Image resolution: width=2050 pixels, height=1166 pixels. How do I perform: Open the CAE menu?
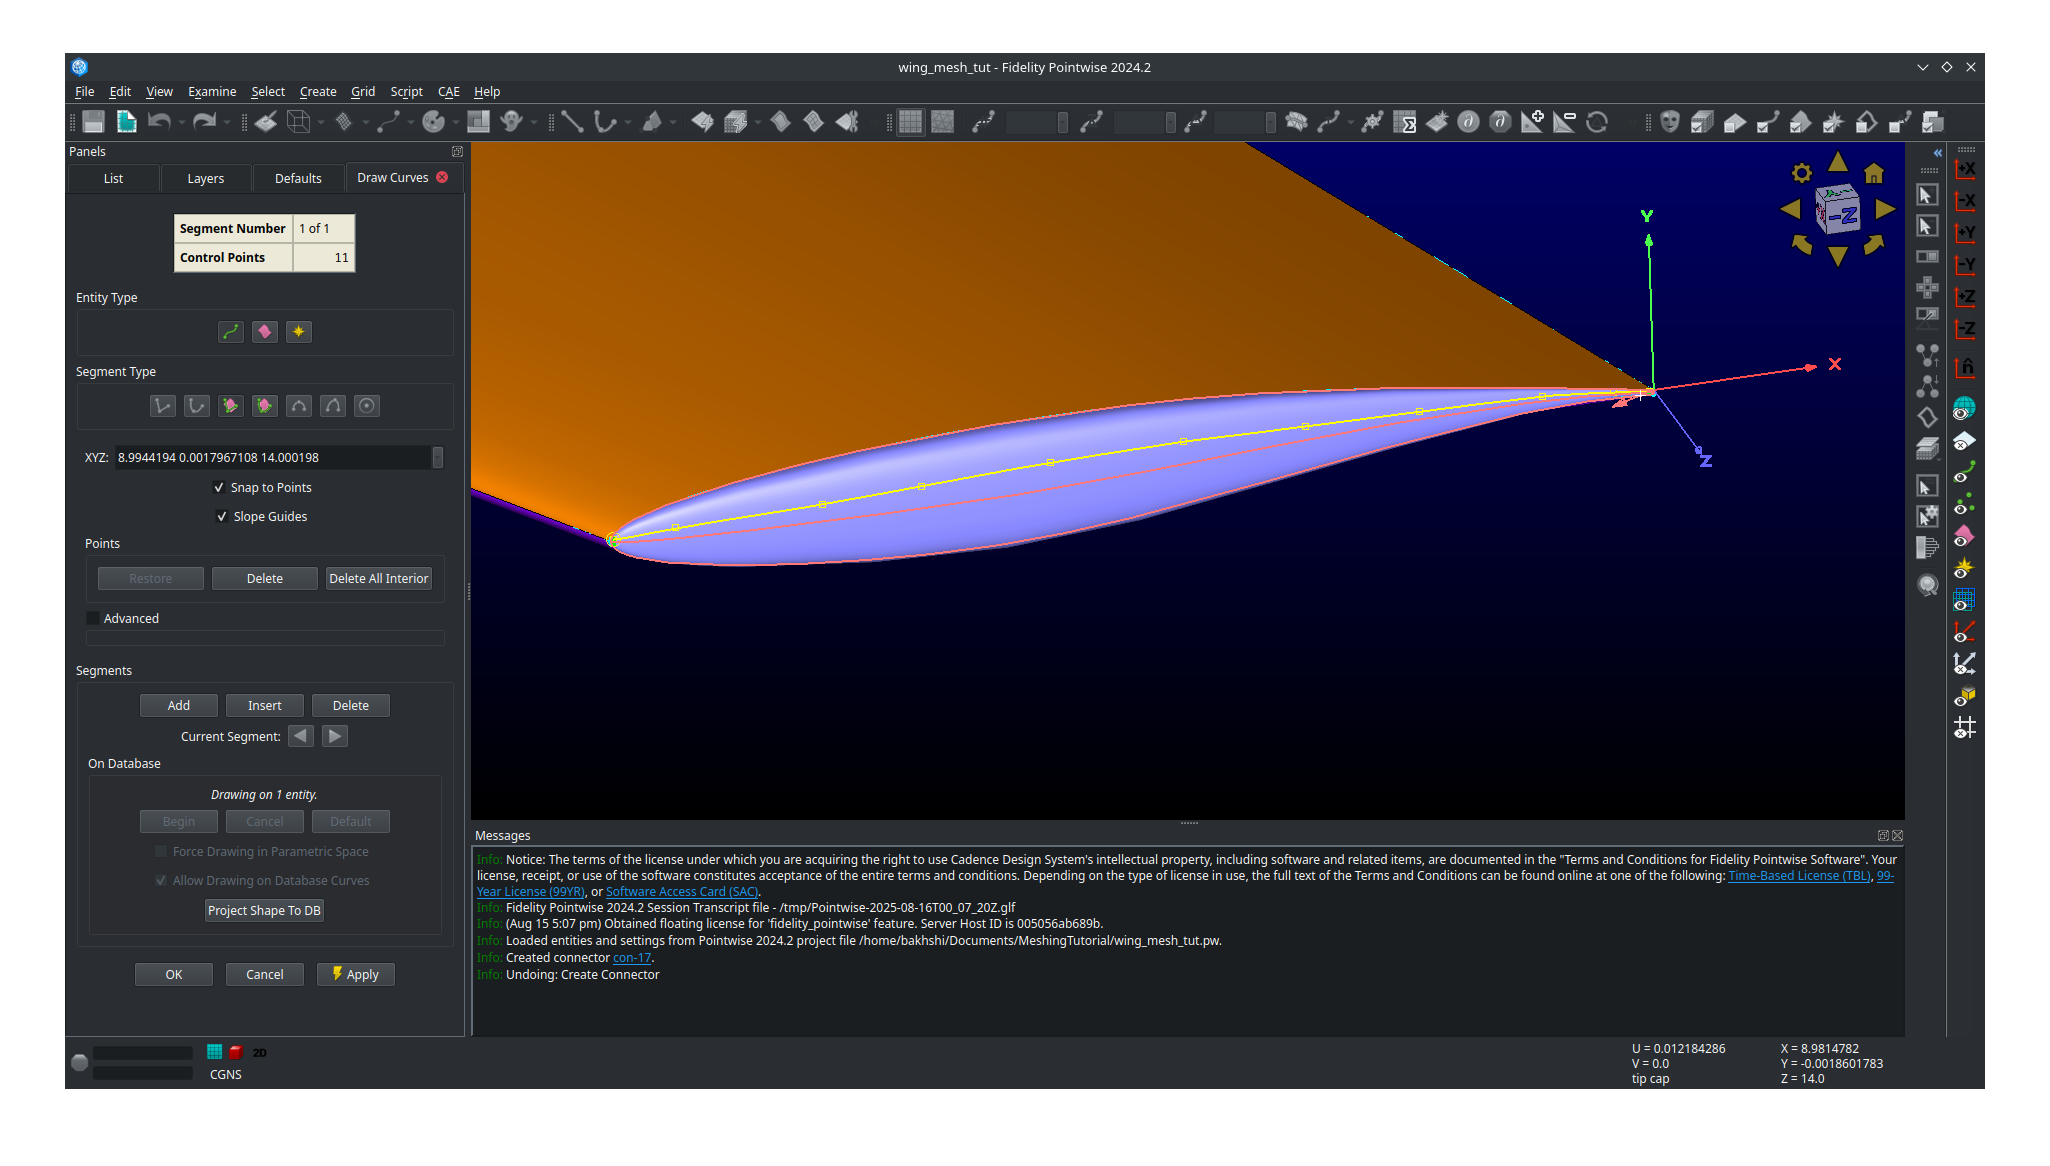448,91
